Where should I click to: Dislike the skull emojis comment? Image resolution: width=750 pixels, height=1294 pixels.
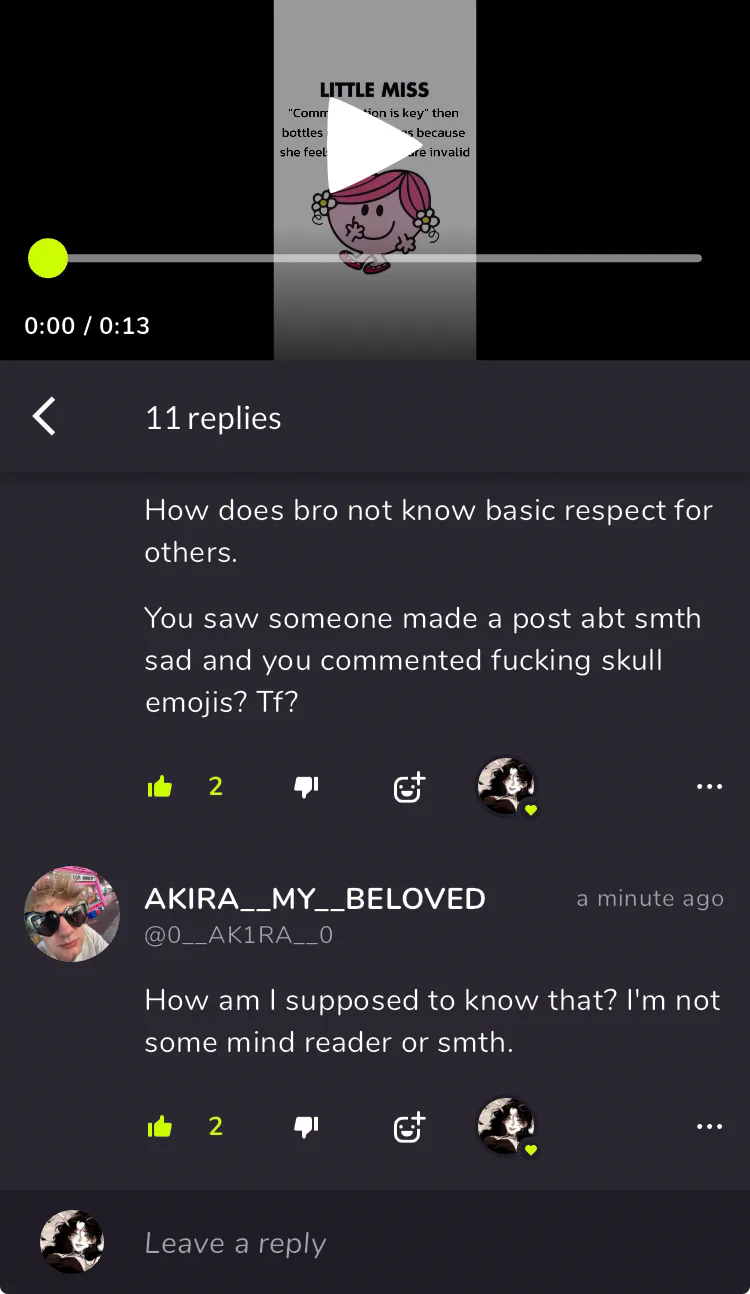tap(306, 787)
